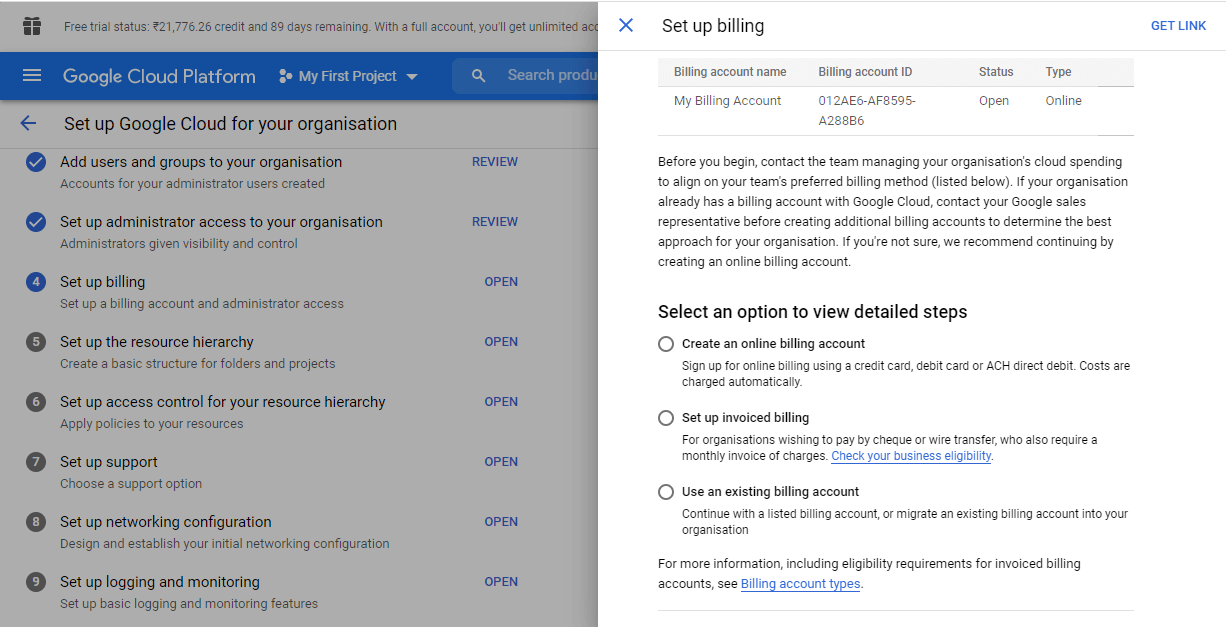This screenshot has width=1226, height=627.
Task: Click Select an option to view detailed steps heading
Action: (813, 312)
